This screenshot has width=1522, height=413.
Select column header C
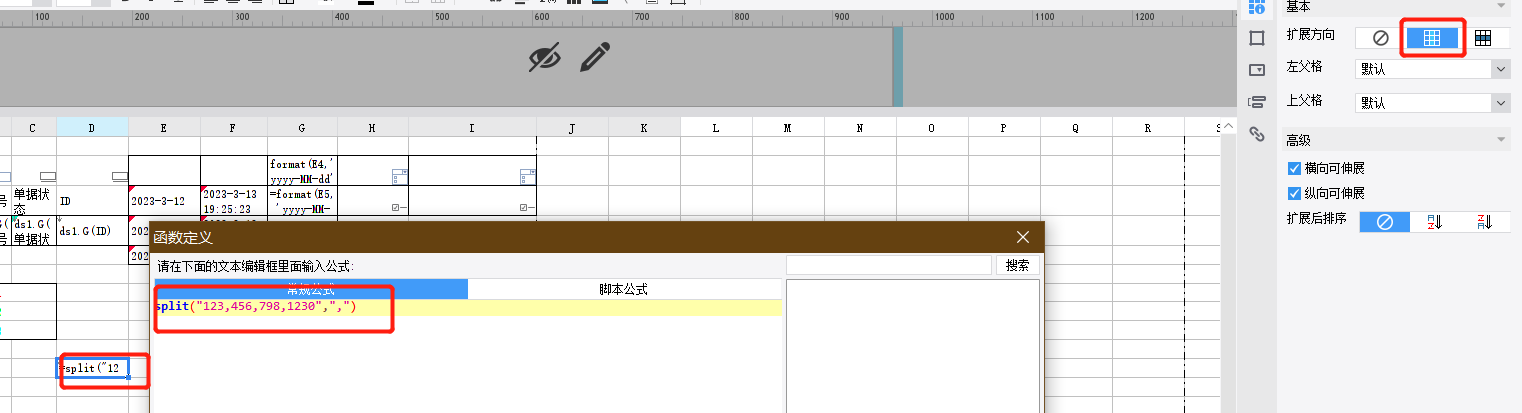point(33,127)
